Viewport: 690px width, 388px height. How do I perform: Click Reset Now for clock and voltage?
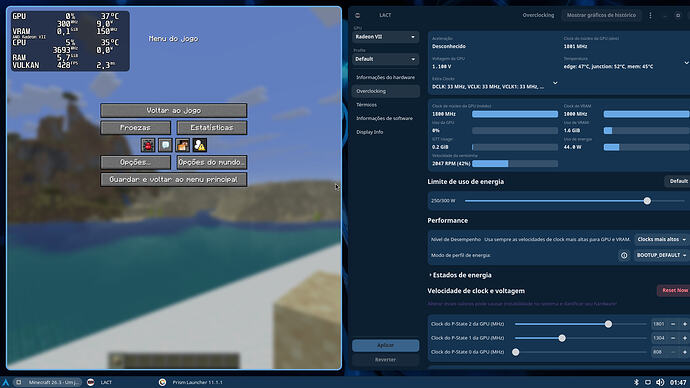(674, 290)
